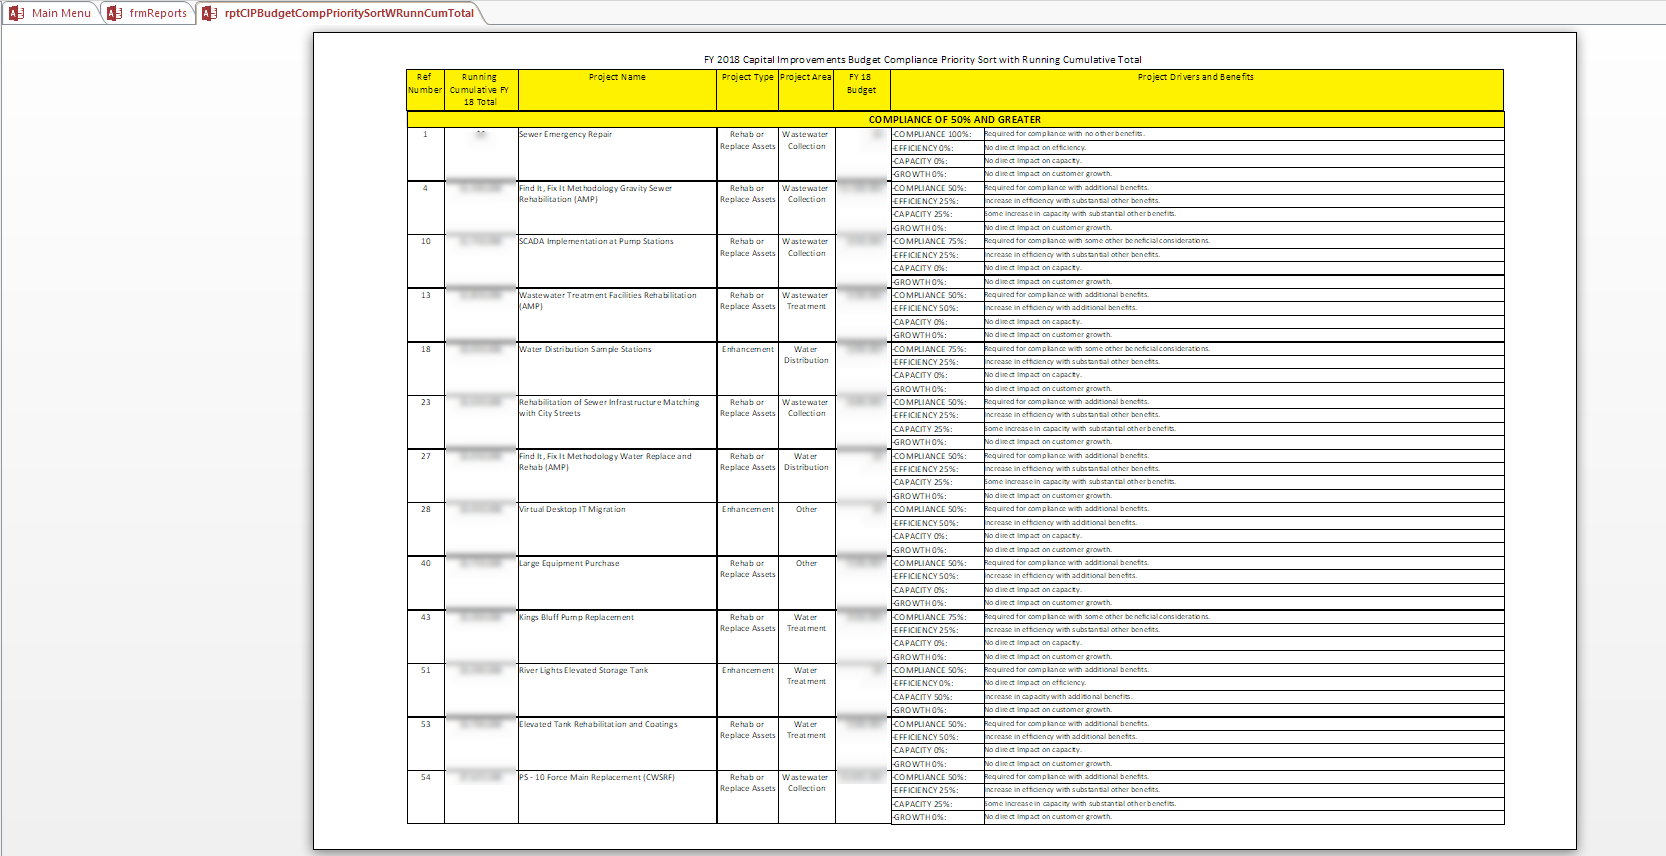Click project name Sewer Emergency Repair

point(565,134)
